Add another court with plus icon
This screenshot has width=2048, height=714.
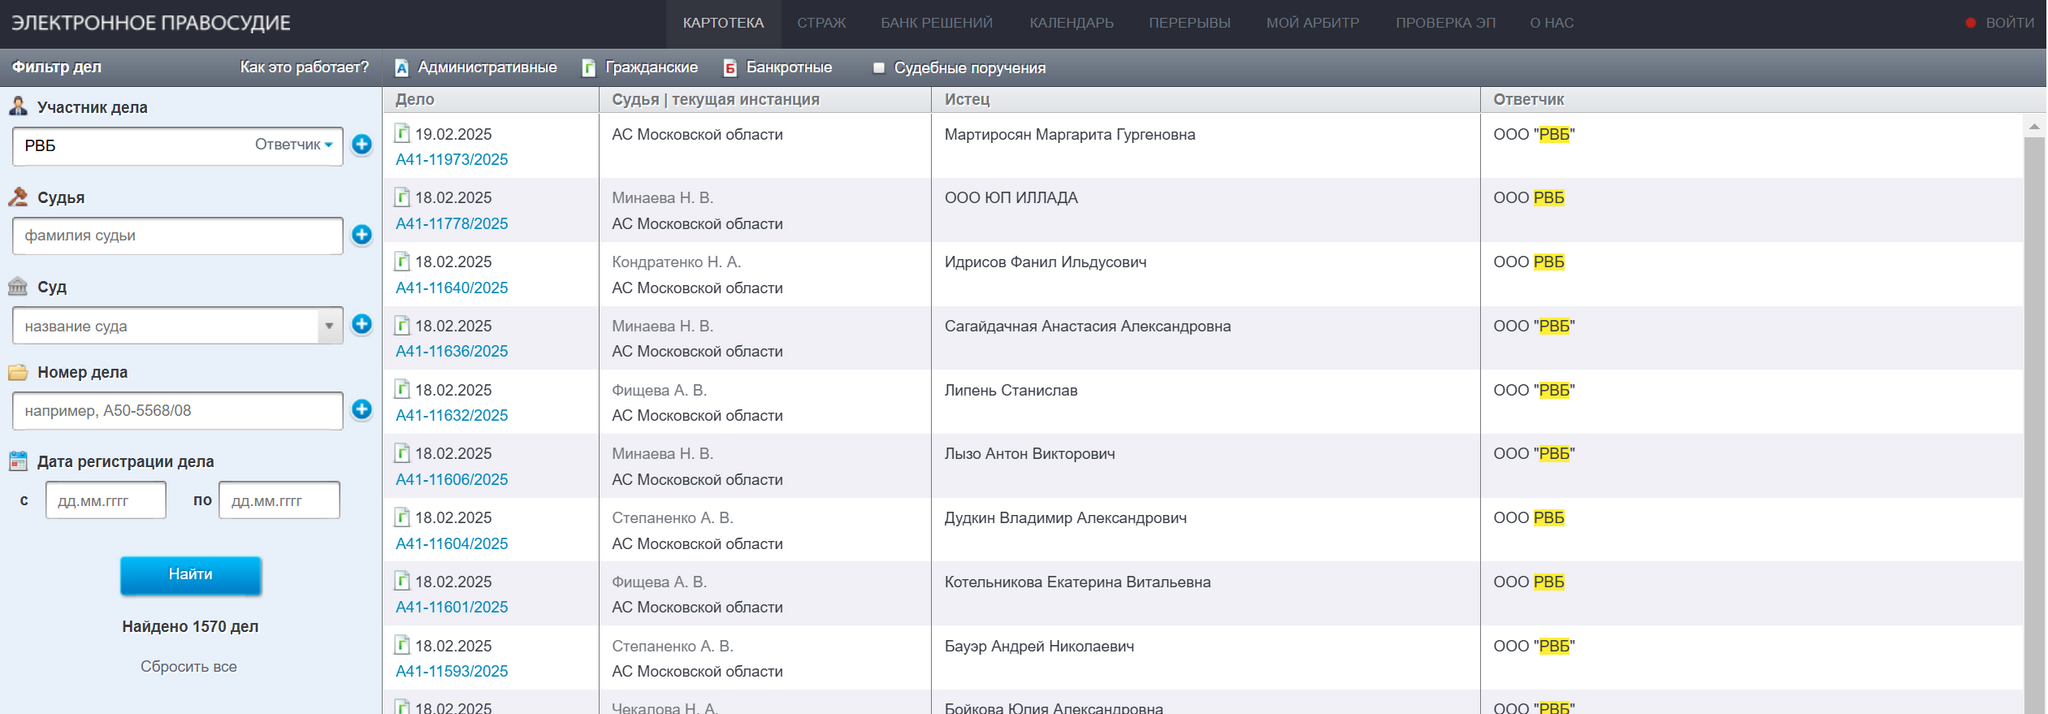(x=362, y=324)
